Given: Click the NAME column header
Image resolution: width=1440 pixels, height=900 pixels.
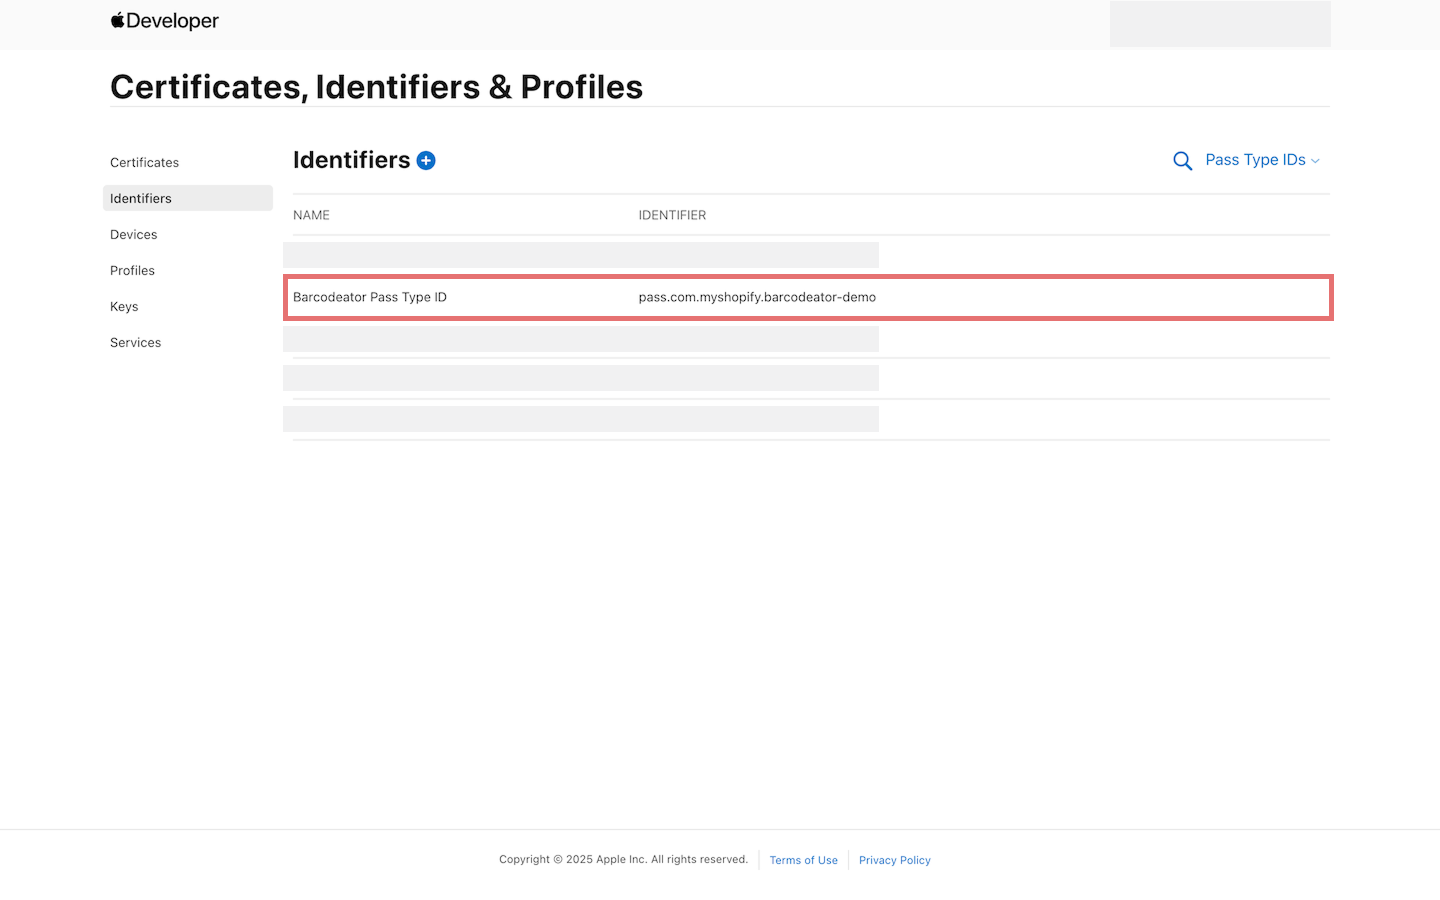Looking at the screenshot, I should tap(311, 214).
